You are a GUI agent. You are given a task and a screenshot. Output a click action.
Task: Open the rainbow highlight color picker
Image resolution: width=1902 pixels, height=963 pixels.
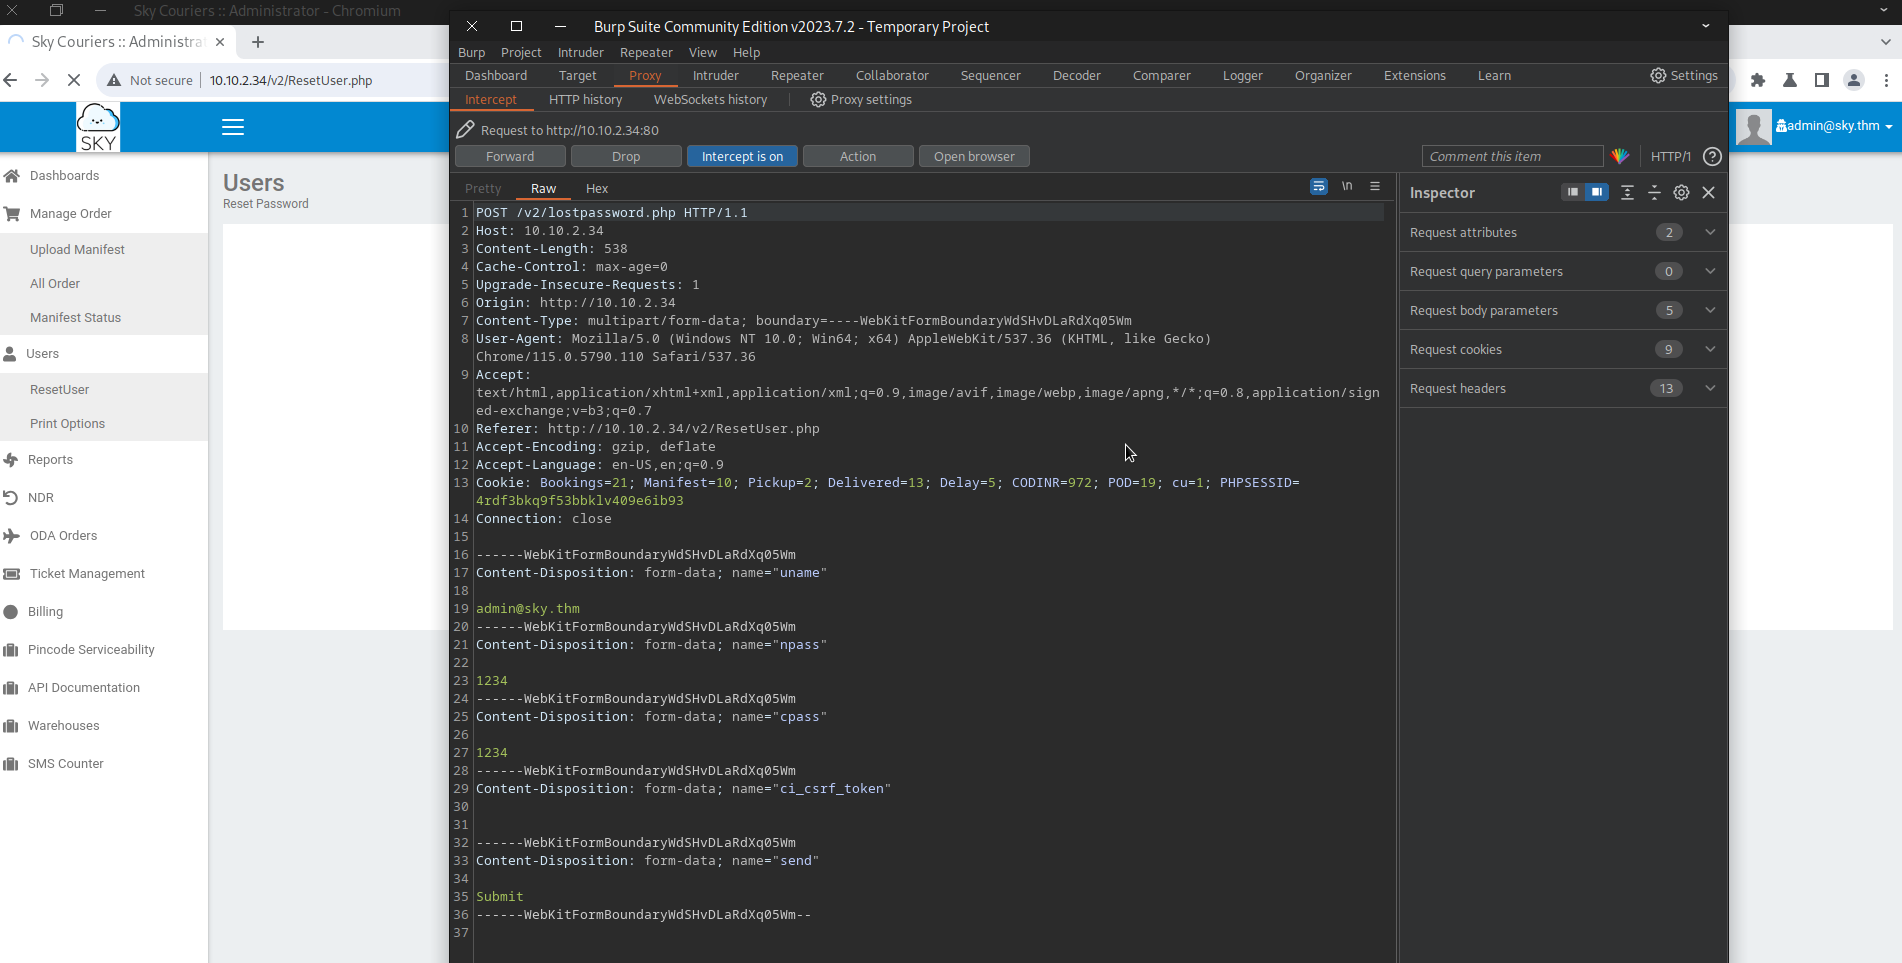coord(1620,156)
